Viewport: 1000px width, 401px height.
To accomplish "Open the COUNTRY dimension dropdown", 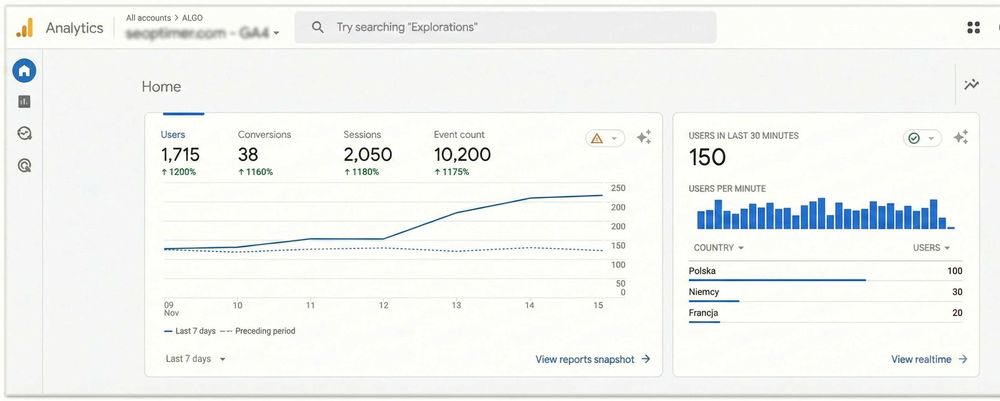I will click(719, 248).
